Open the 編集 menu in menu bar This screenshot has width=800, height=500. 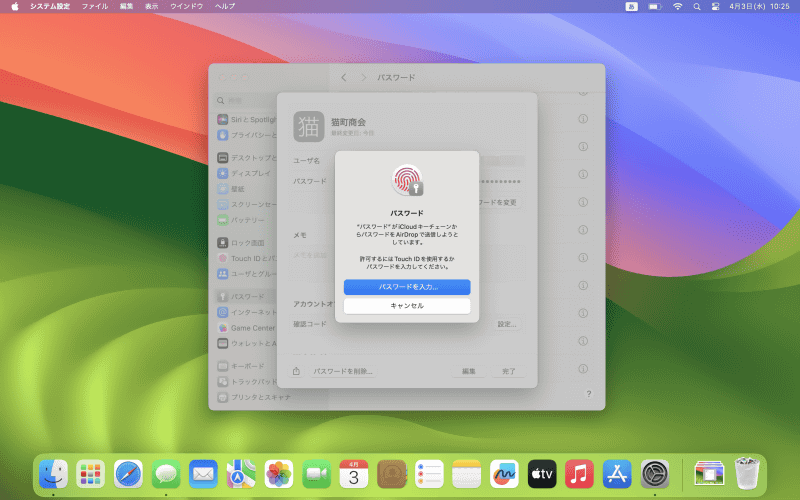126,6
